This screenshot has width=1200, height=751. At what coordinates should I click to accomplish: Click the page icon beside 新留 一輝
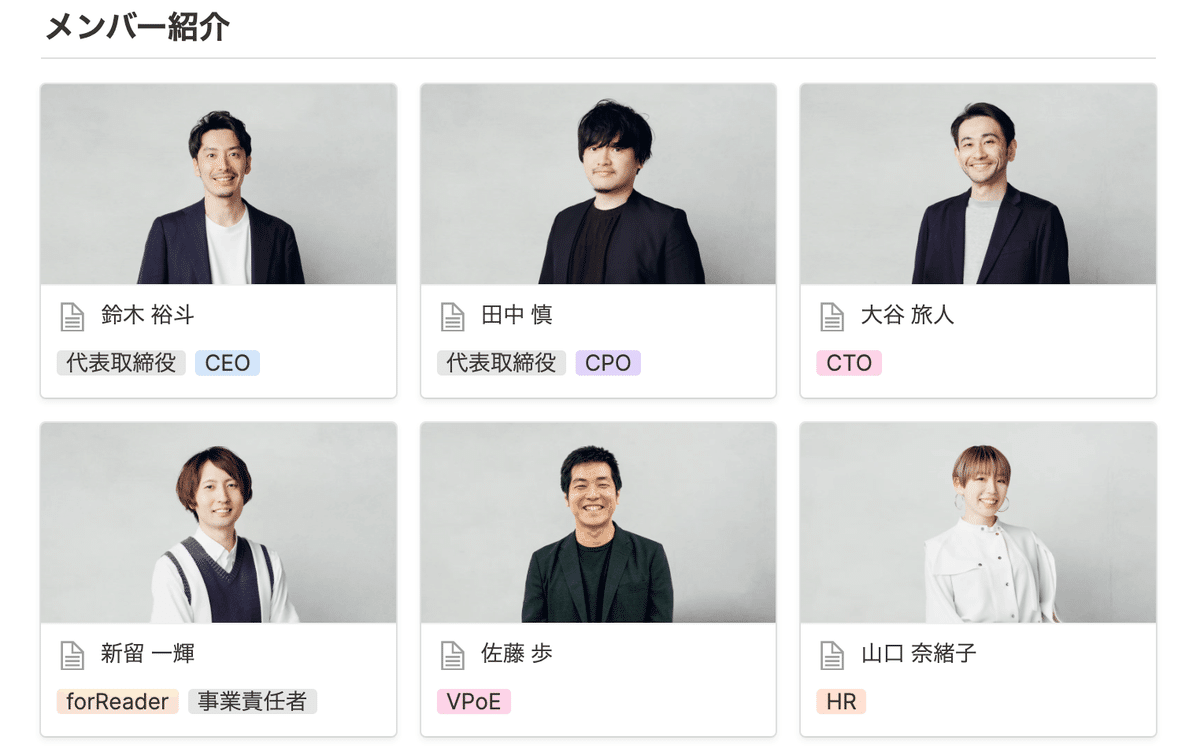72,656
